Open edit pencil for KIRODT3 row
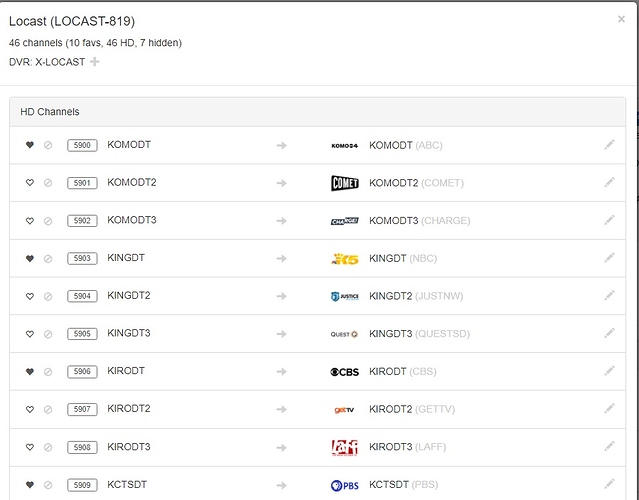The width and height of the screenshot is (639, 500). pyautogui.click(x=609, y=447)
